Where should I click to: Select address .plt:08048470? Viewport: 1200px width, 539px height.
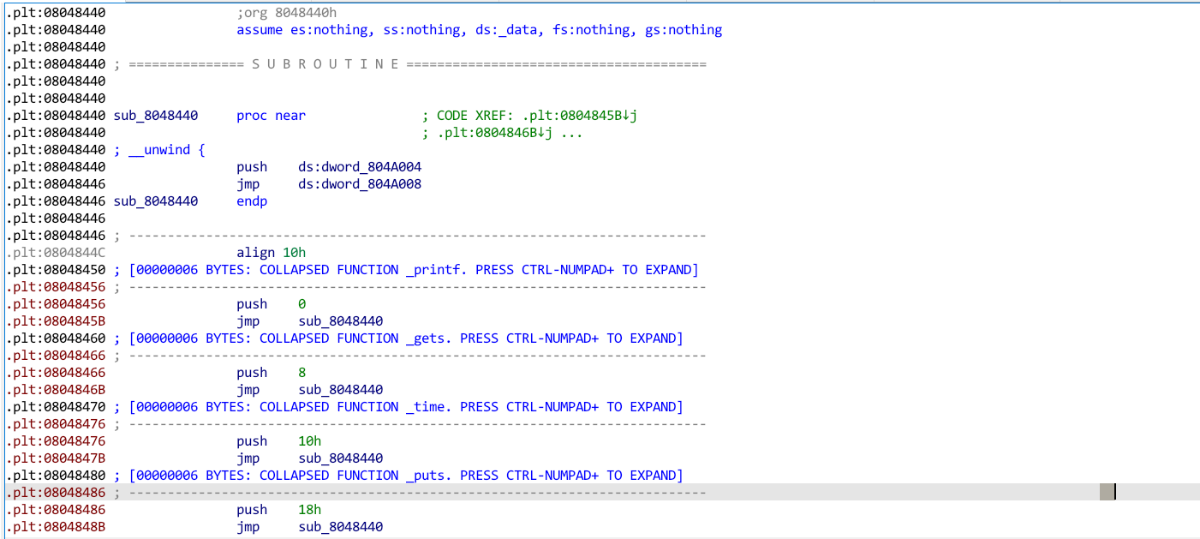(x=56, y=407)
